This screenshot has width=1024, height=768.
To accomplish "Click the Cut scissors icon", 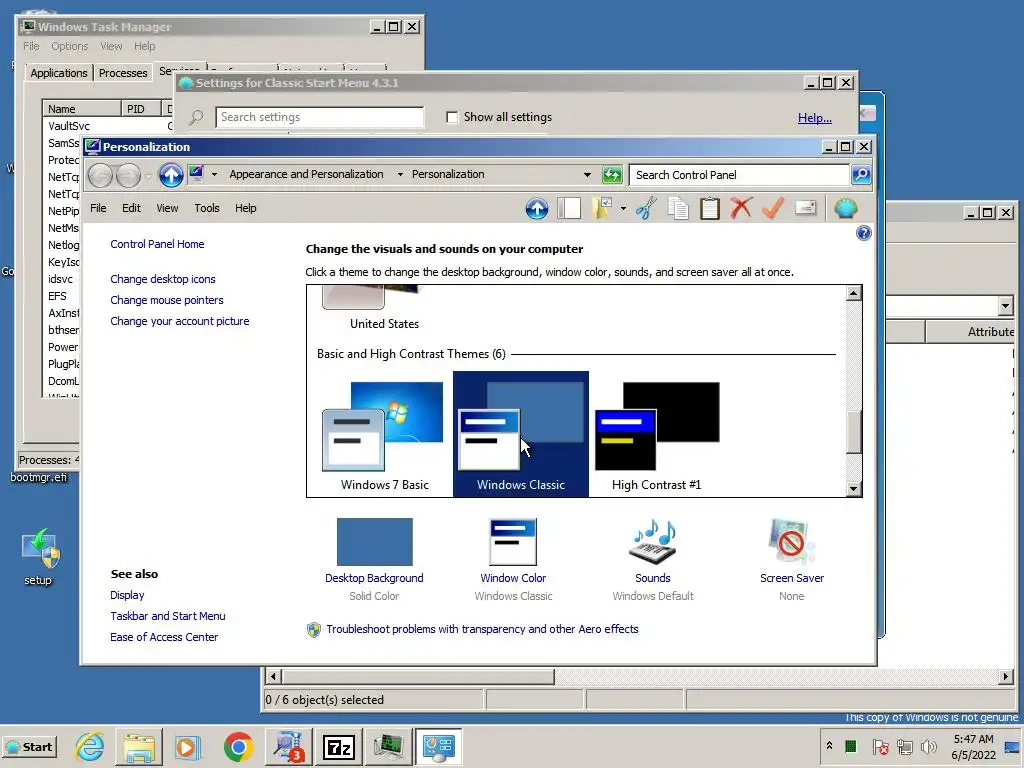I will coord(646,209).
